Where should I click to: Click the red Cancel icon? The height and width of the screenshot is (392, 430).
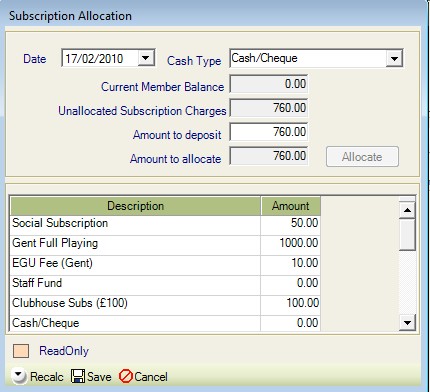click(126, 377)
